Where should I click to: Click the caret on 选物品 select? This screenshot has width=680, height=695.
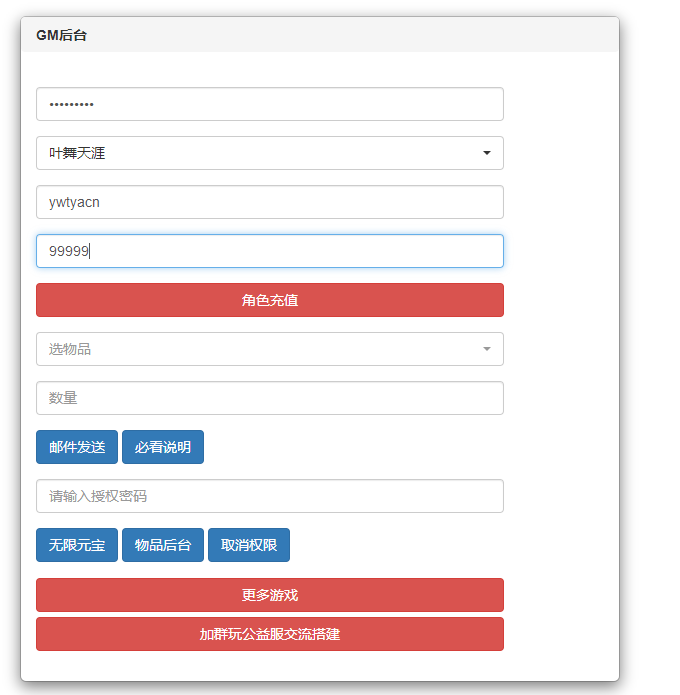[487, 349]
